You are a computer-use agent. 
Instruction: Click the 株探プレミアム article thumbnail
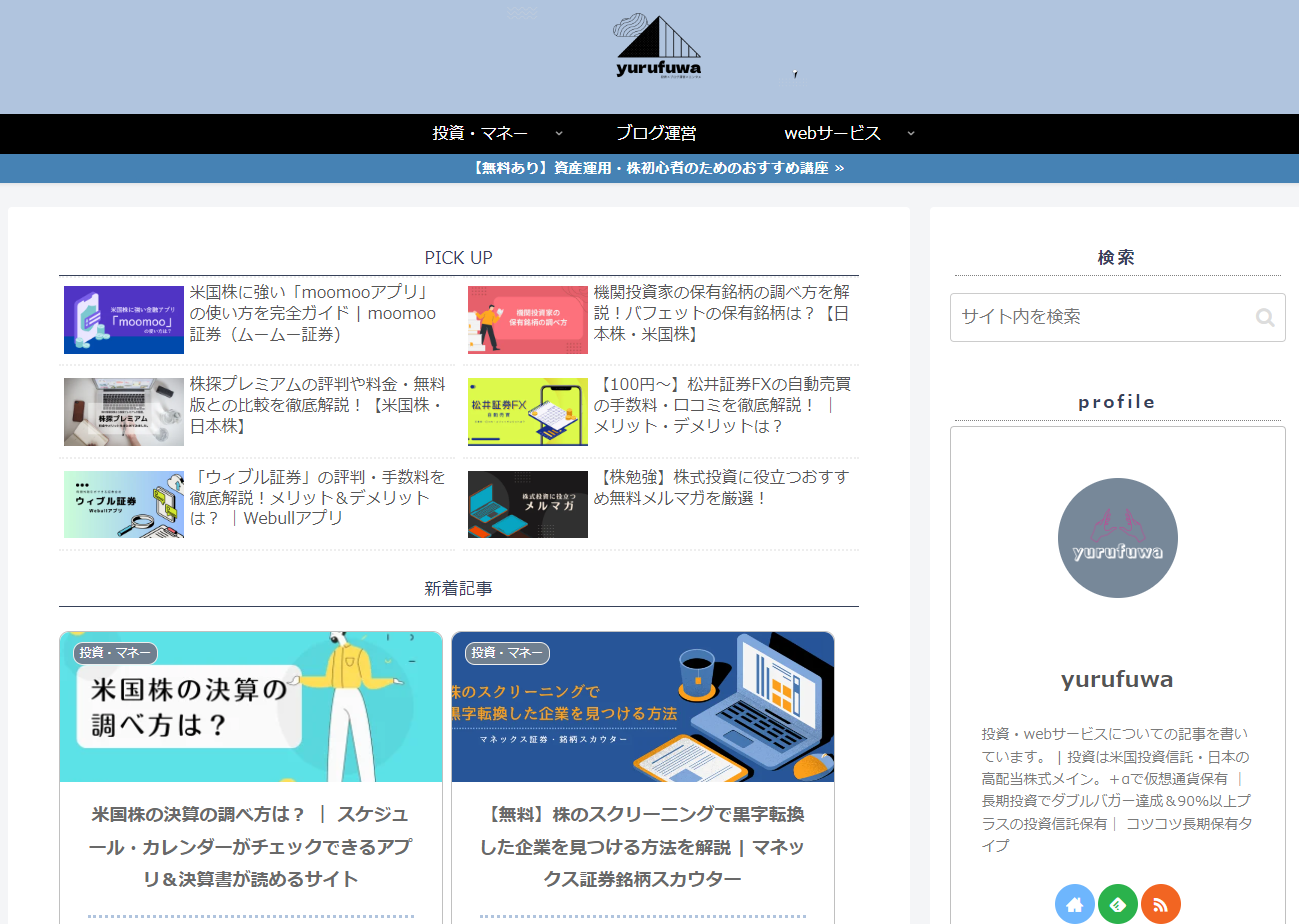(x=124, y=412)
